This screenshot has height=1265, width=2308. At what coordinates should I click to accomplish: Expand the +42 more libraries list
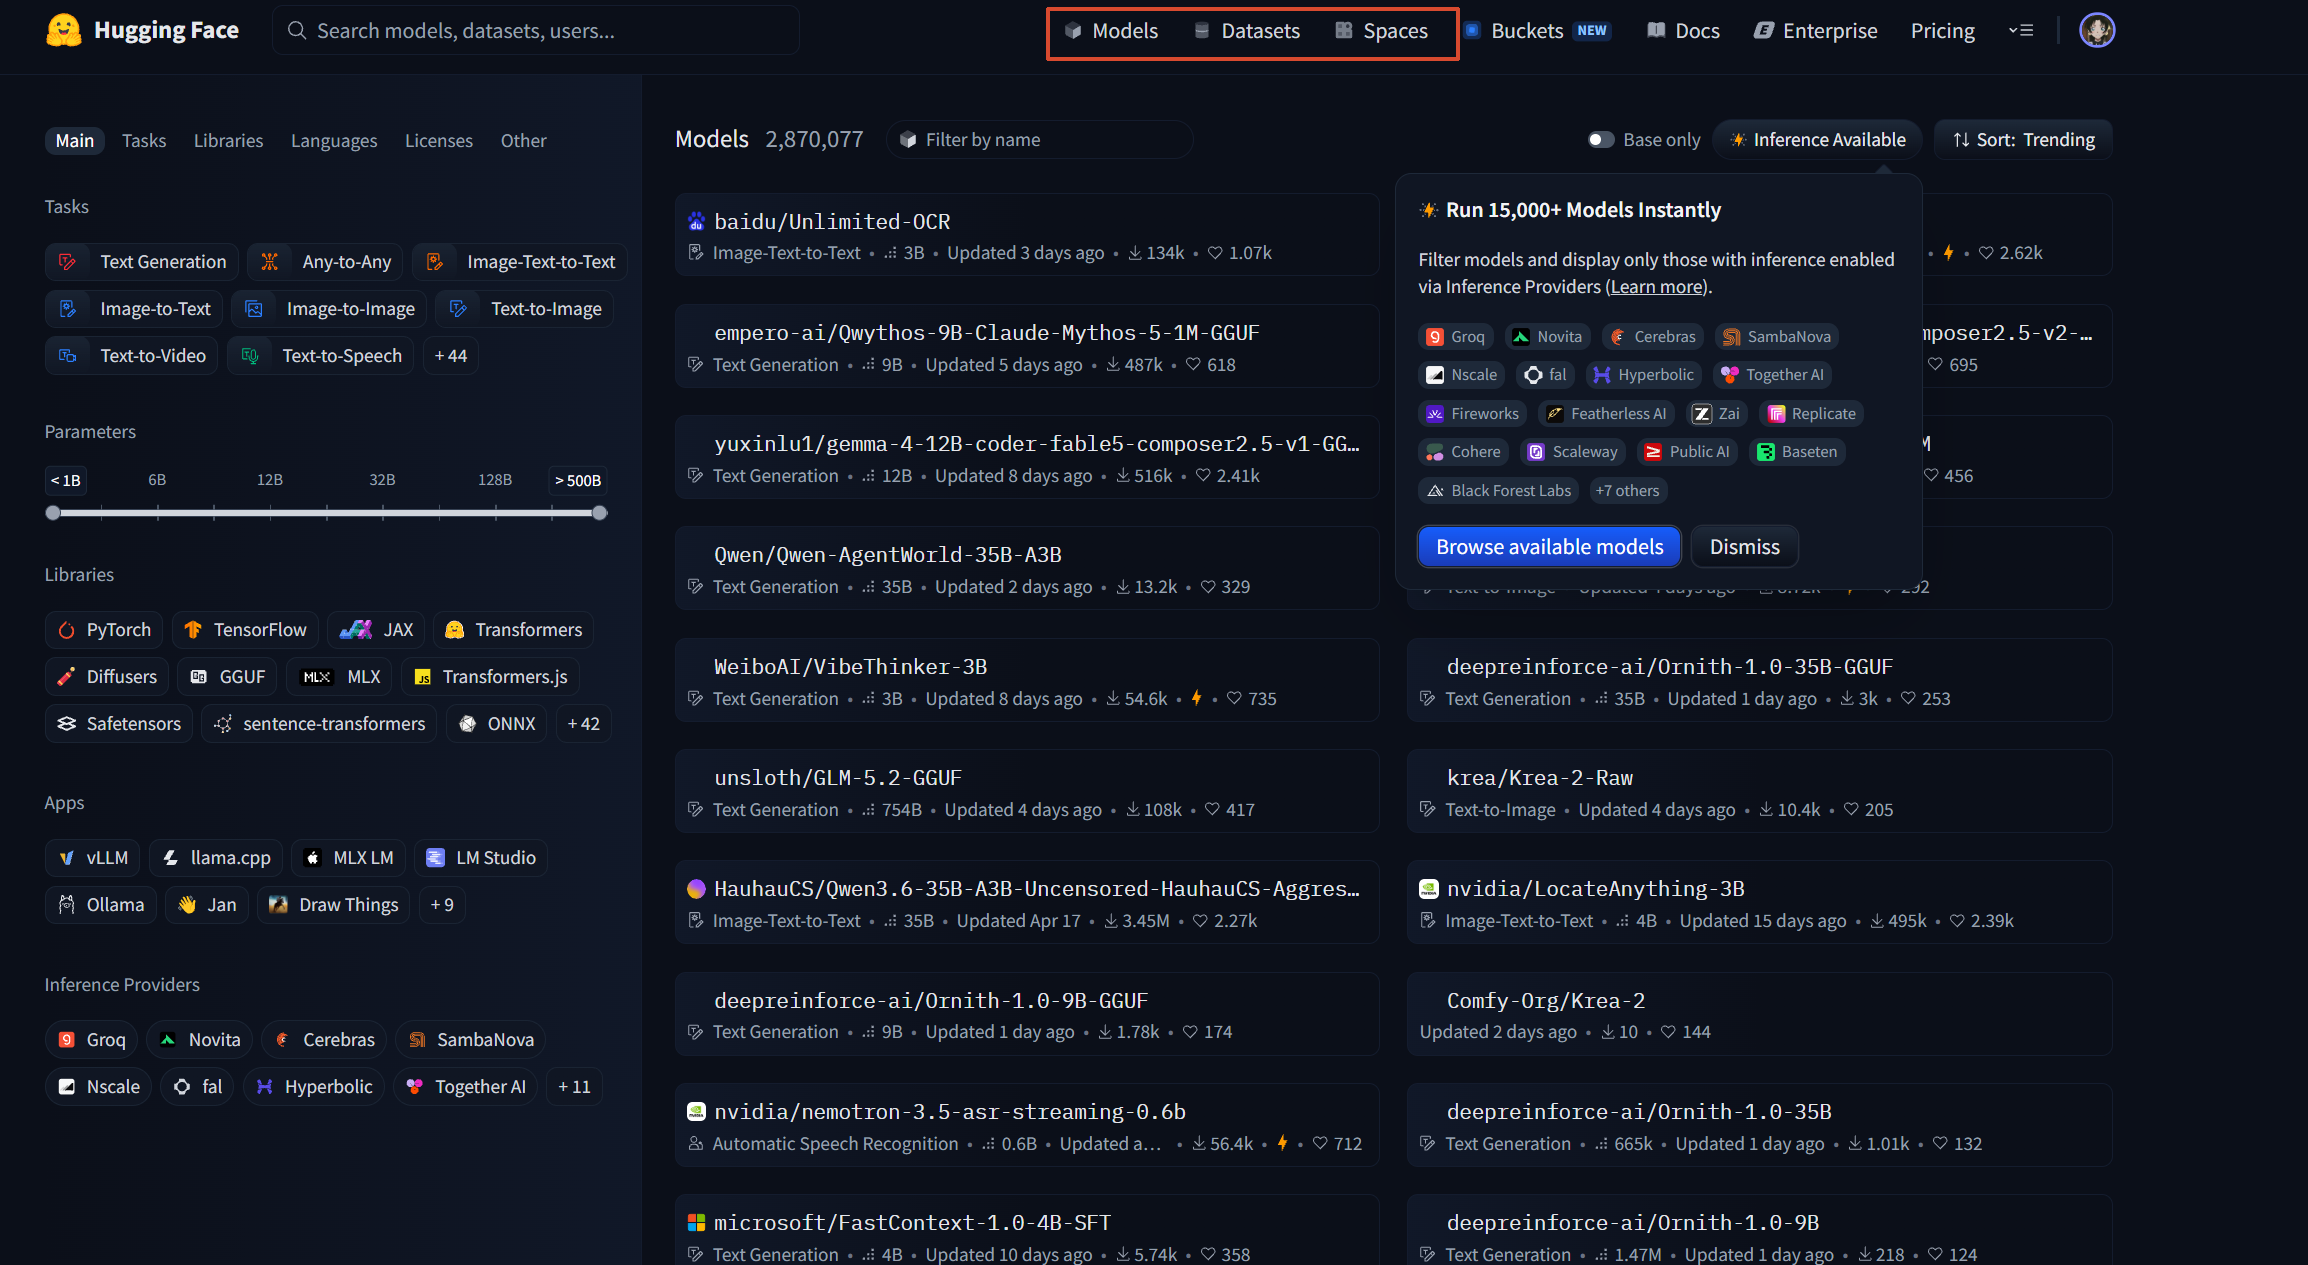click(584, 724)
